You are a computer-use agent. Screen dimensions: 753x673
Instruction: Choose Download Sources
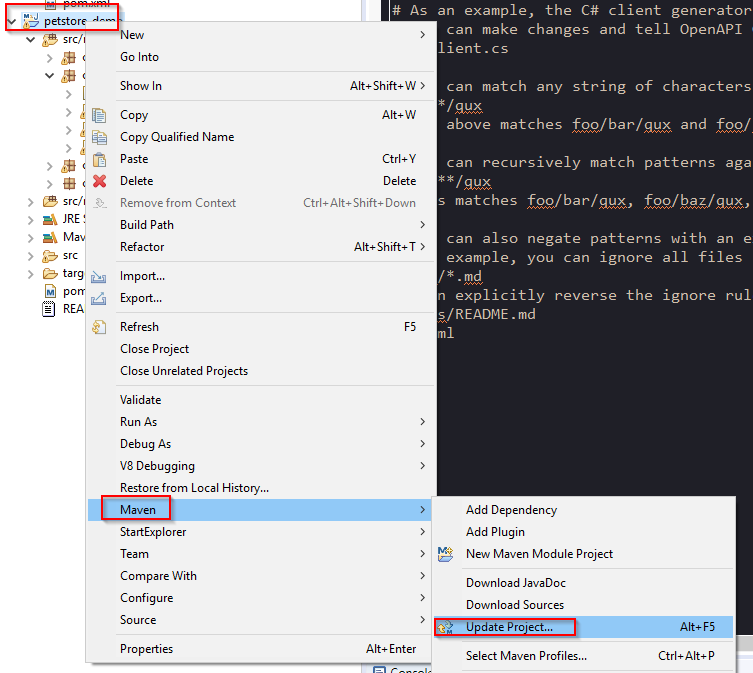pos(584,605)
